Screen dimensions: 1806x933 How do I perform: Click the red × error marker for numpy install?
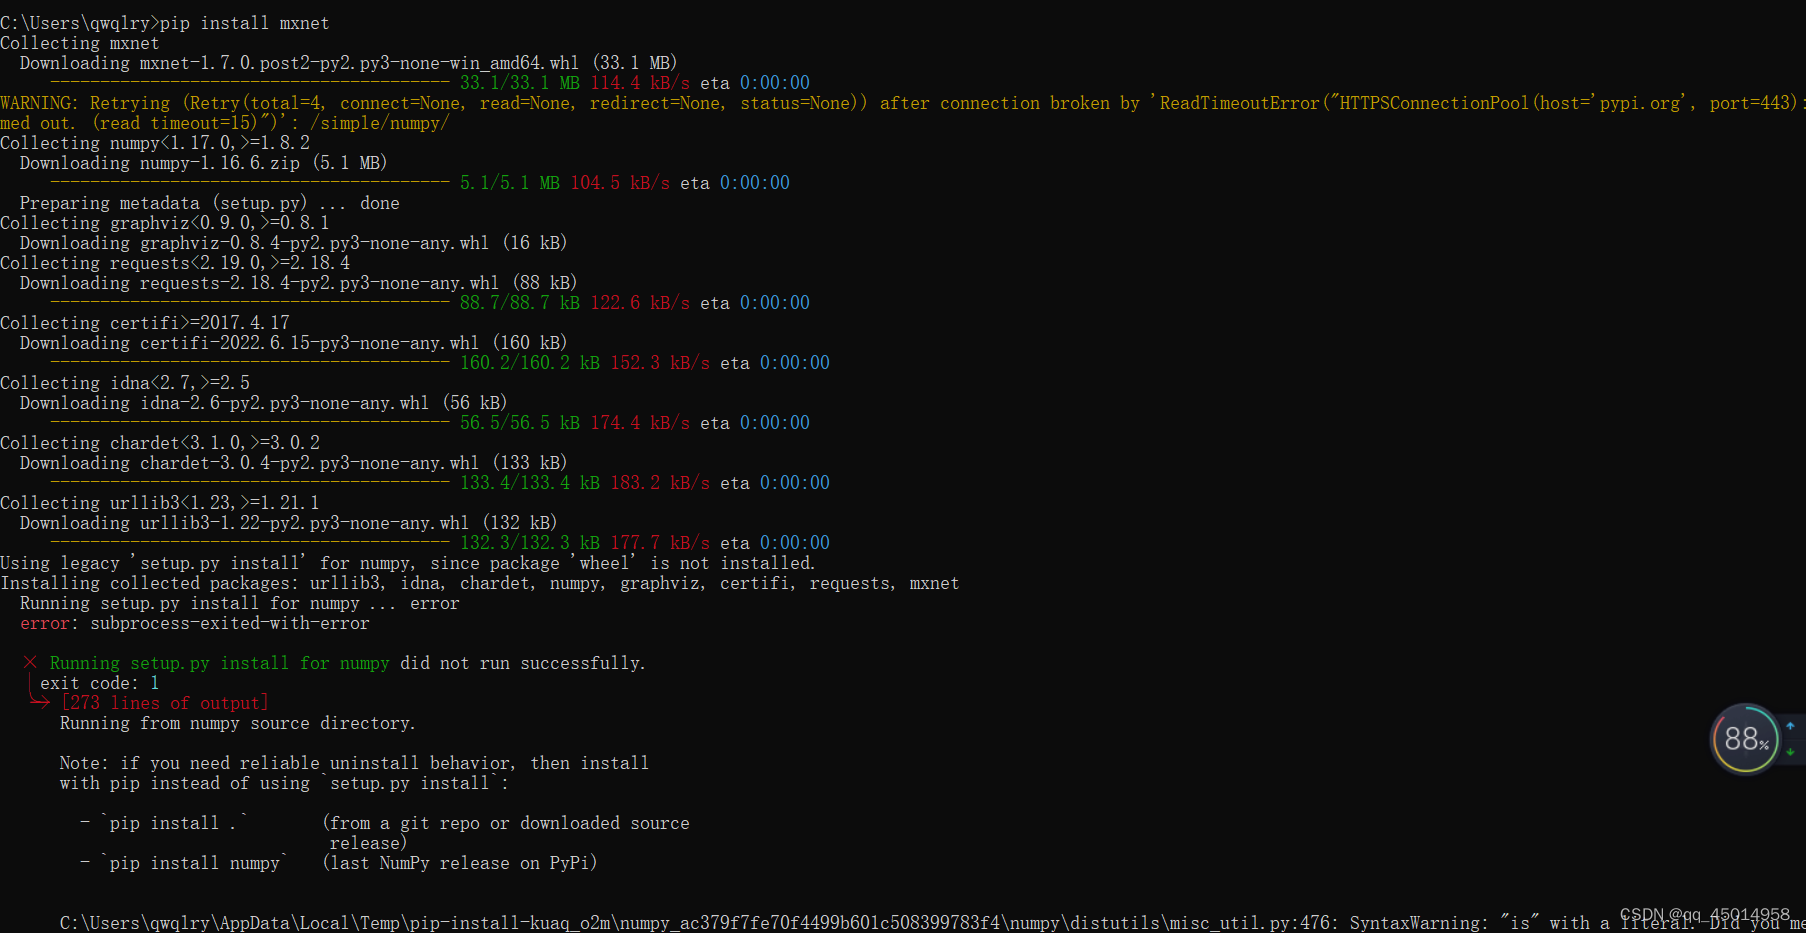point(30,662)
